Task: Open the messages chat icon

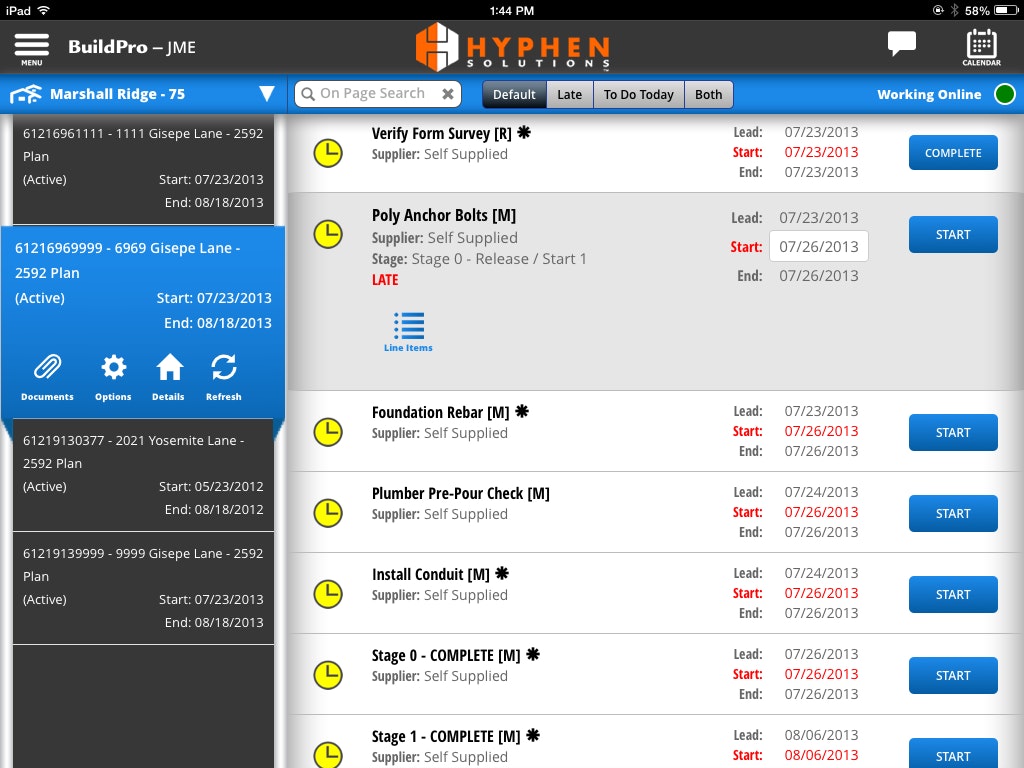Action: (x=901, y=43)
